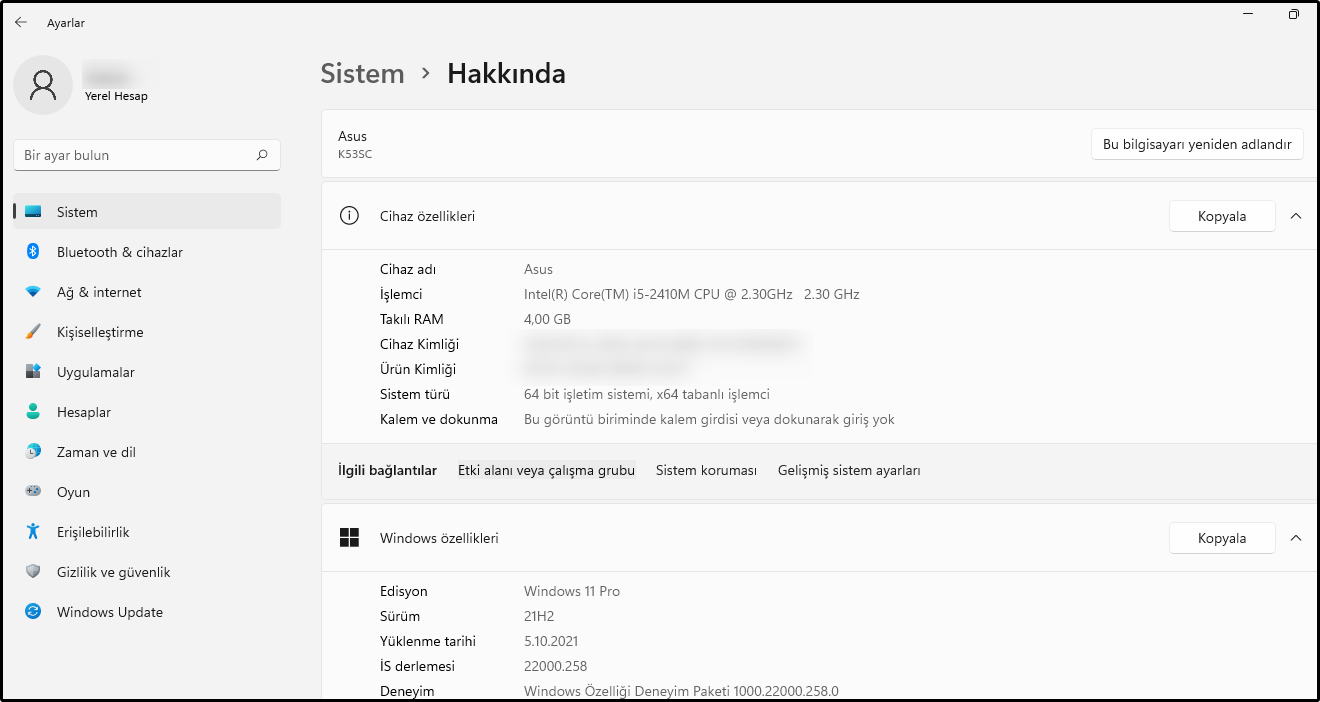The width and height of the screenshot is (1320, 702).
Task: Click the Ağ & internet Wi-Fi icon
Action: (x=33, y=292)
